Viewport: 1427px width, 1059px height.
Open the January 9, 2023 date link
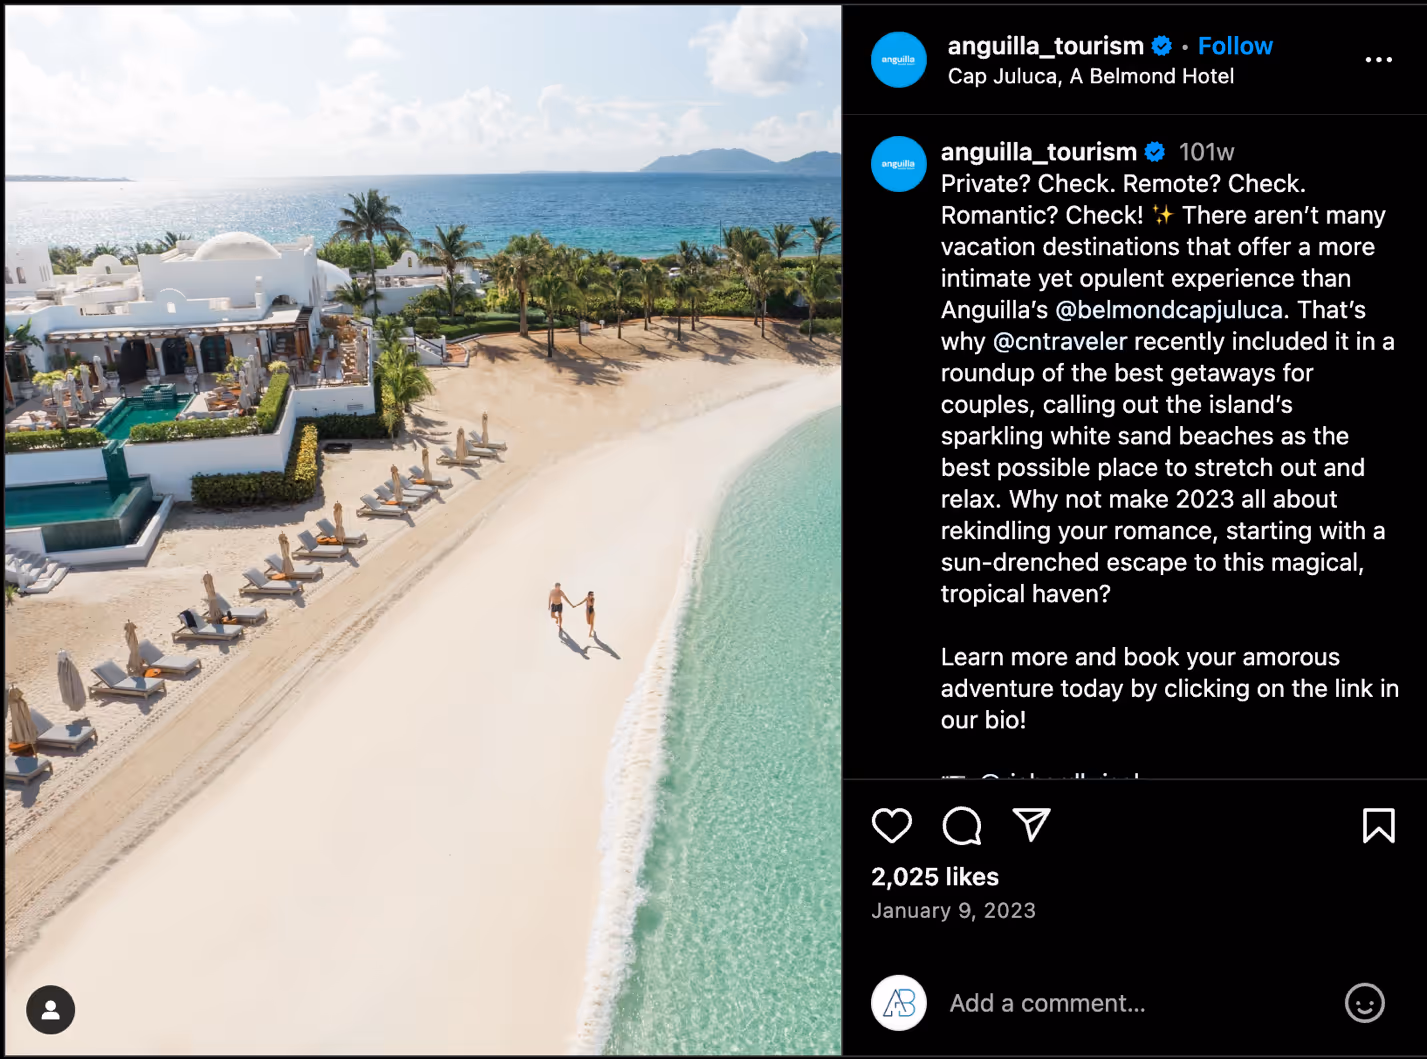click(x=953, y=911)
